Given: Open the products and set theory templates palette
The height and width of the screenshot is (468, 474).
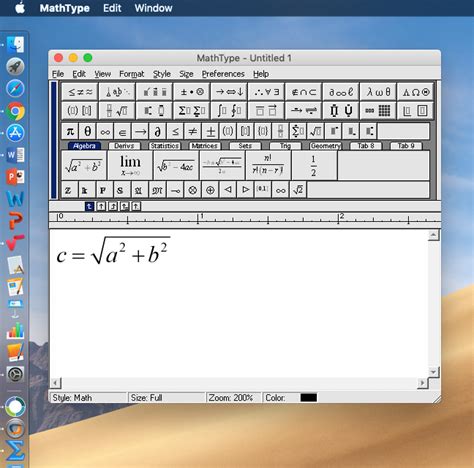Looking at the screenshot, I should tap(341, 111).
